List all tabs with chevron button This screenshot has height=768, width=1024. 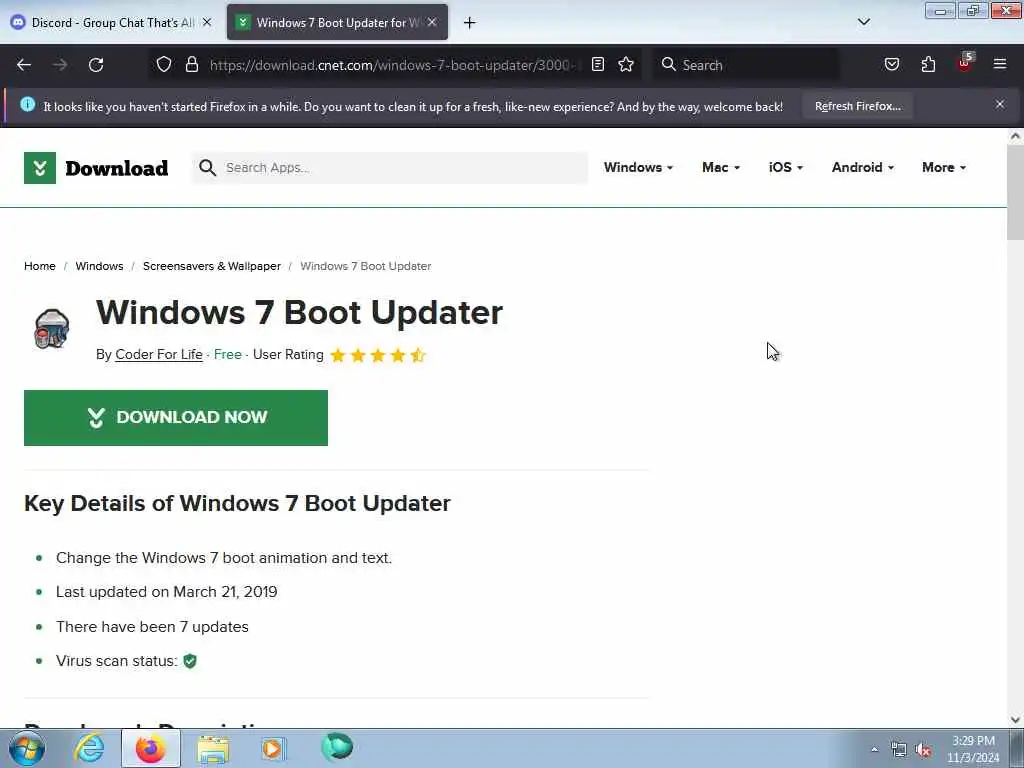tap(864, 22)
